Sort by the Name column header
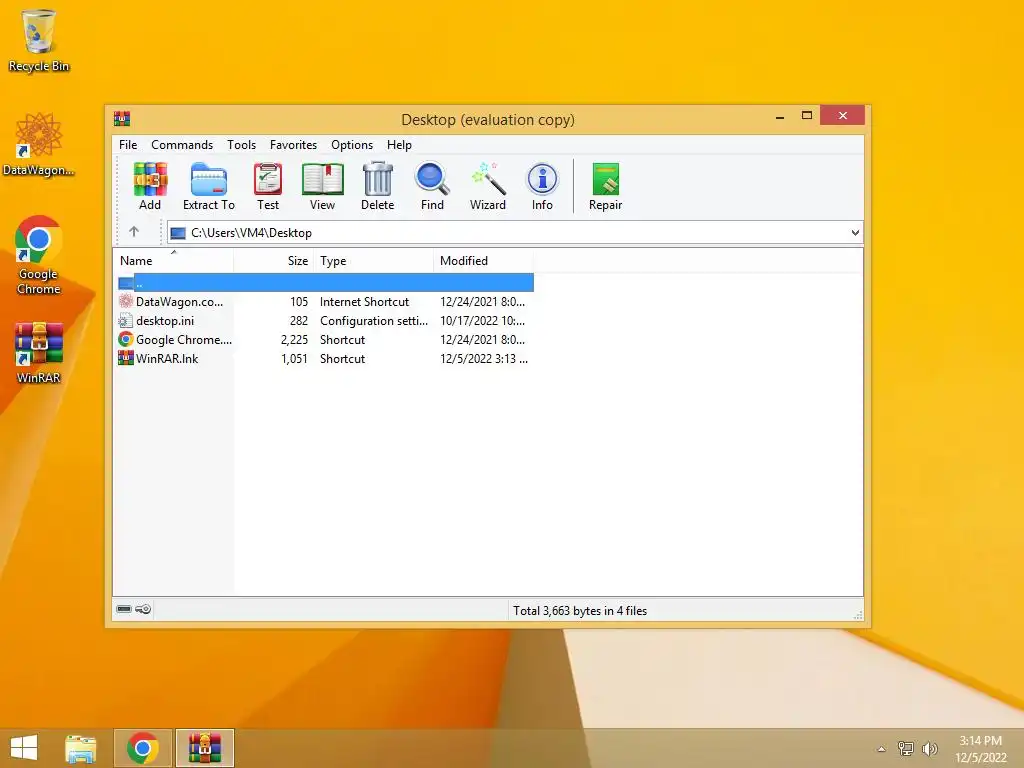 tap(173, 261)
